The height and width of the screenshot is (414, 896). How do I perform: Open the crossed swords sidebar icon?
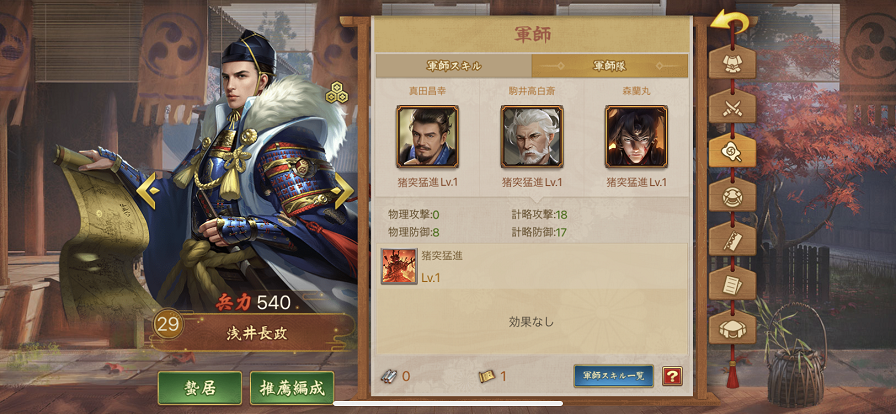coord(732,106)
